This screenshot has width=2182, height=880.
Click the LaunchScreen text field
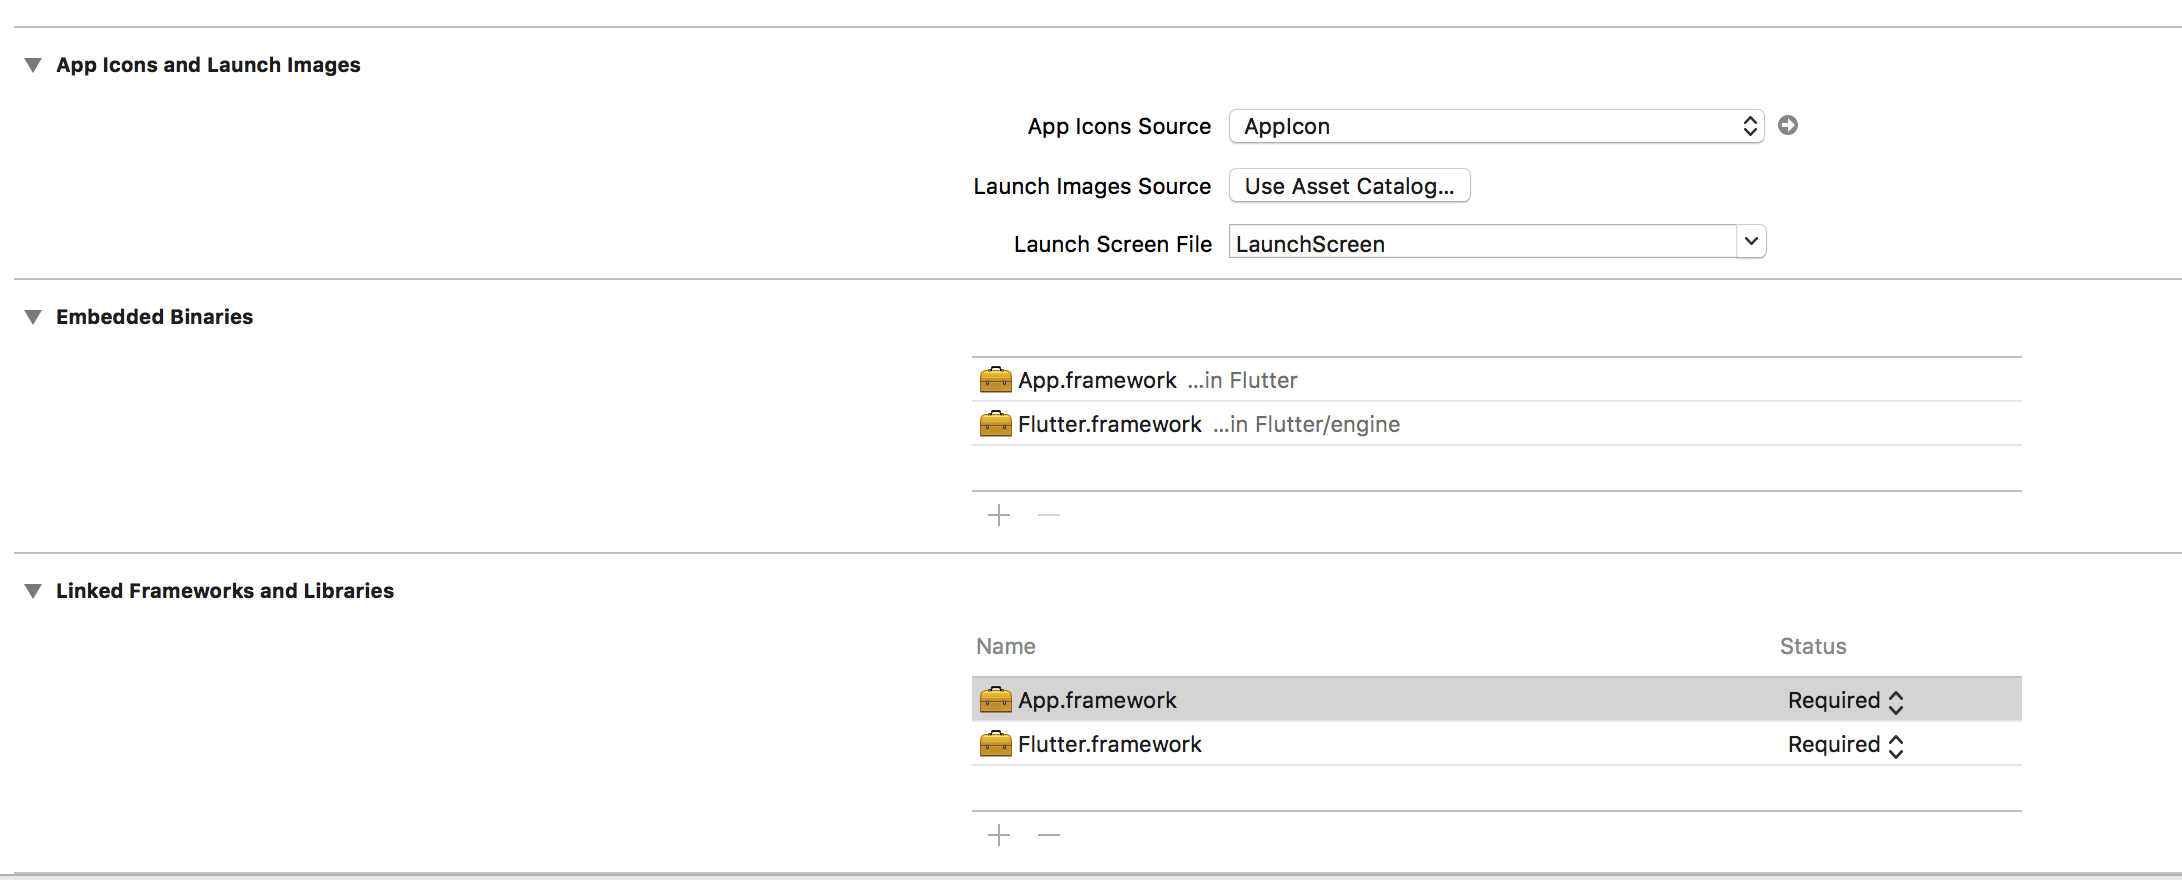click(x=1483, y=243)
